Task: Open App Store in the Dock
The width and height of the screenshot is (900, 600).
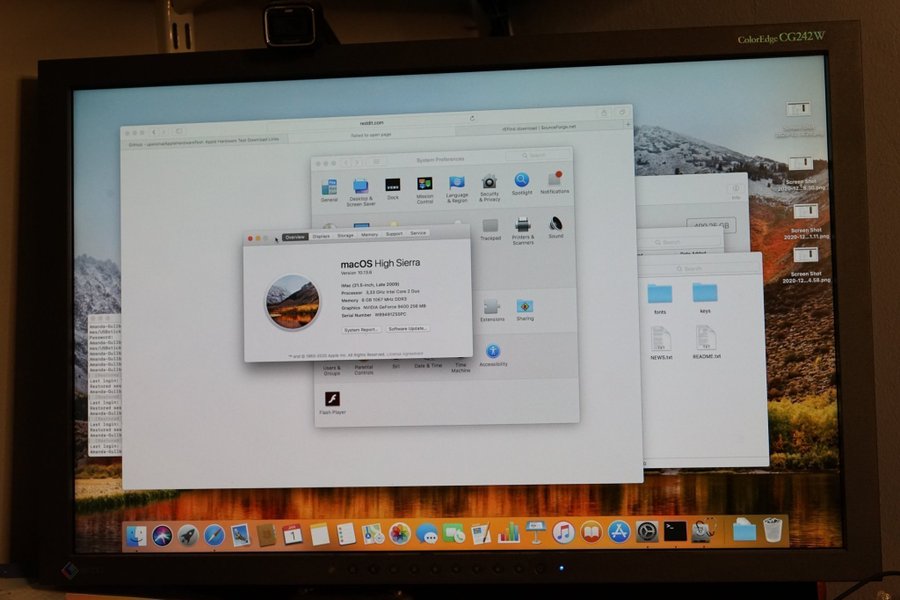Action: point(619,532)
